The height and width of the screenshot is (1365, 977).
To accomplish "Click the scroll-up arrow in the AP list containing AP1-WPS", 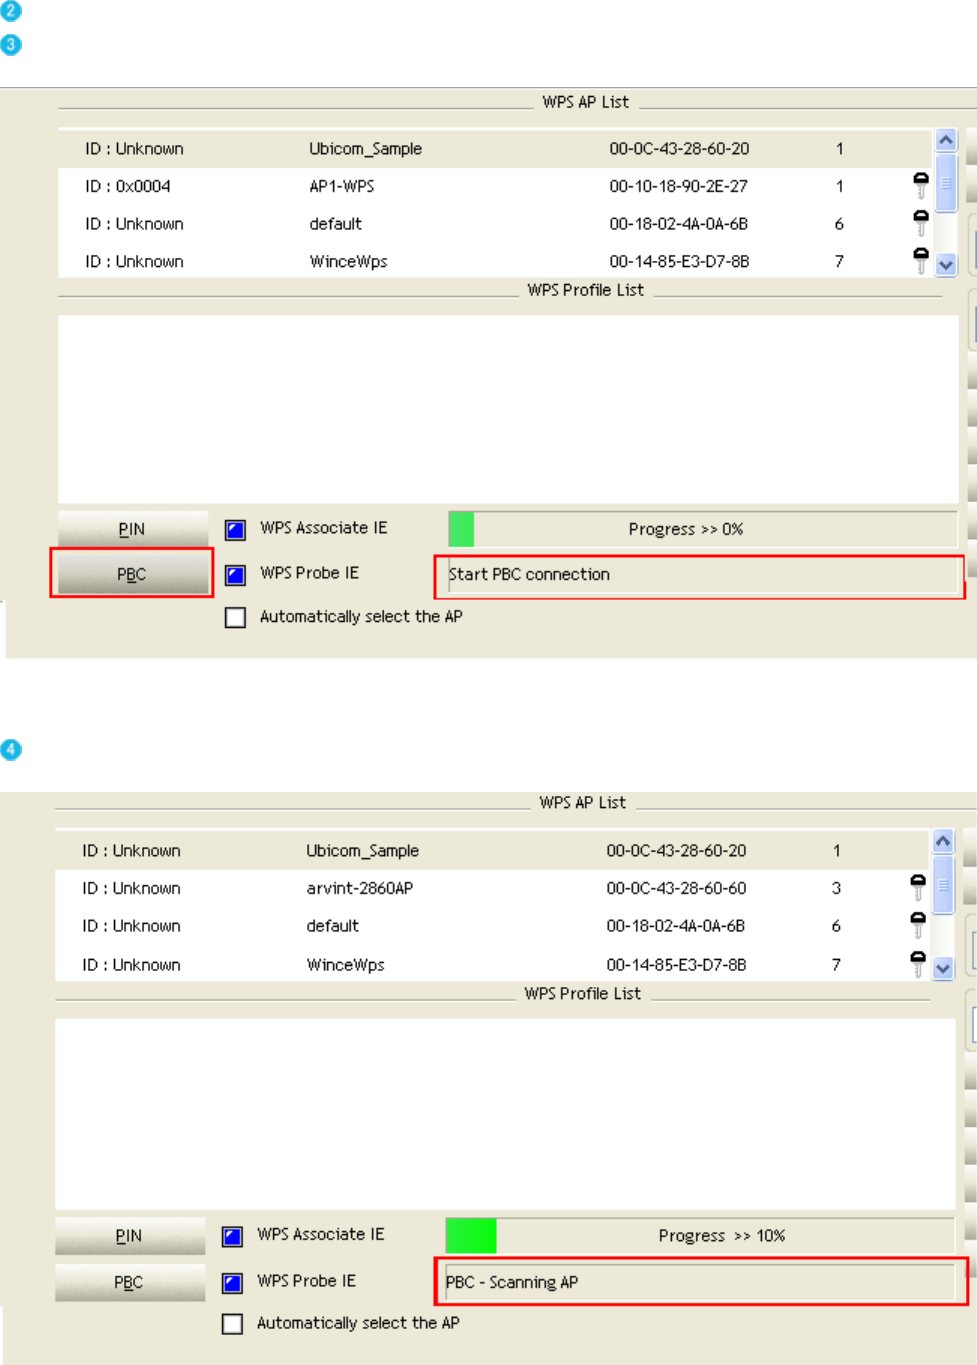I will click(946, 140).
